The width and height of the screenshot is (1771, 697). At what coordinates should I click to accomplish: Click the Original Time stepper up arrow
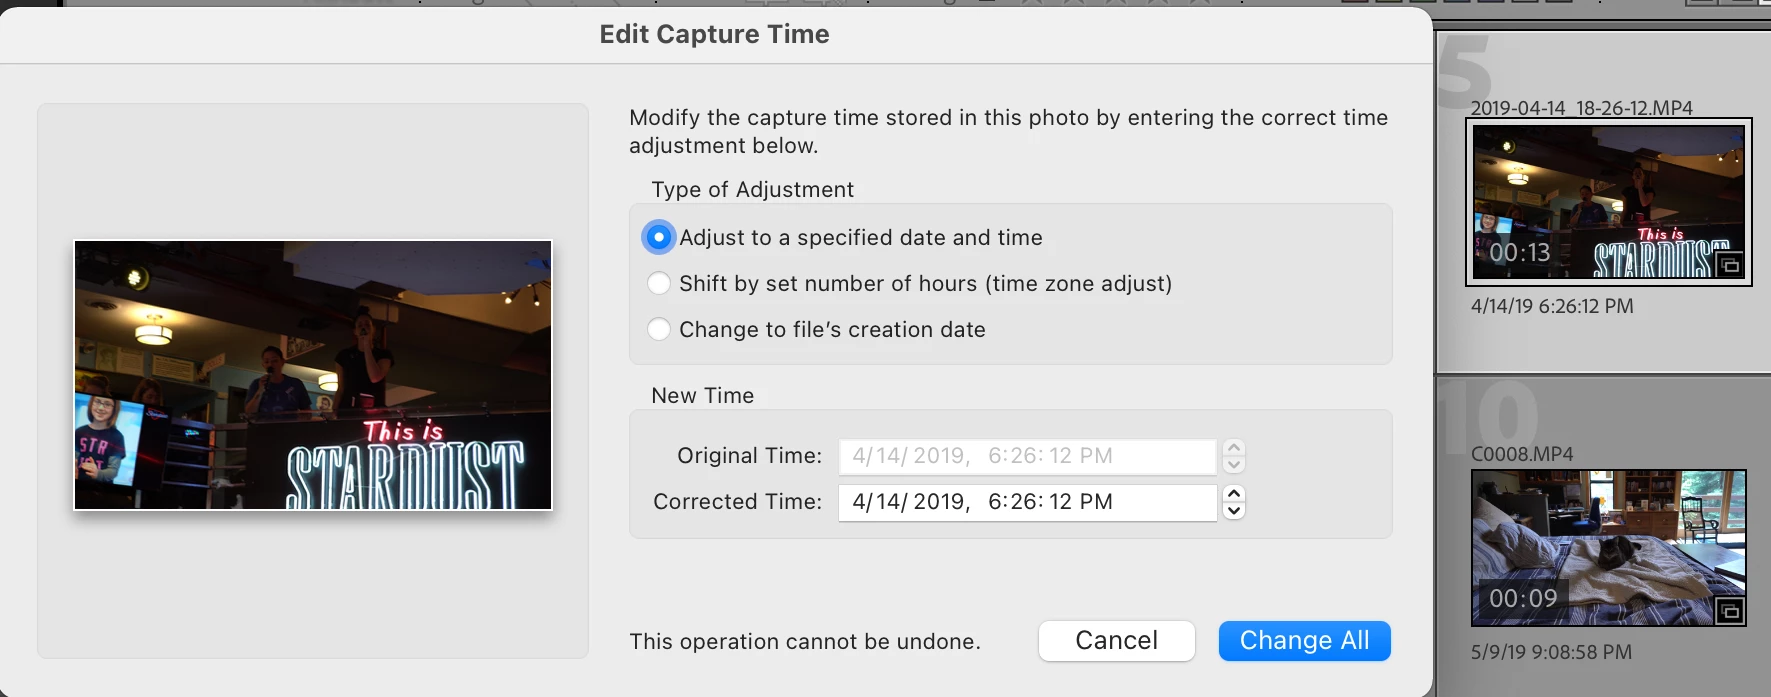point(1234,448)
